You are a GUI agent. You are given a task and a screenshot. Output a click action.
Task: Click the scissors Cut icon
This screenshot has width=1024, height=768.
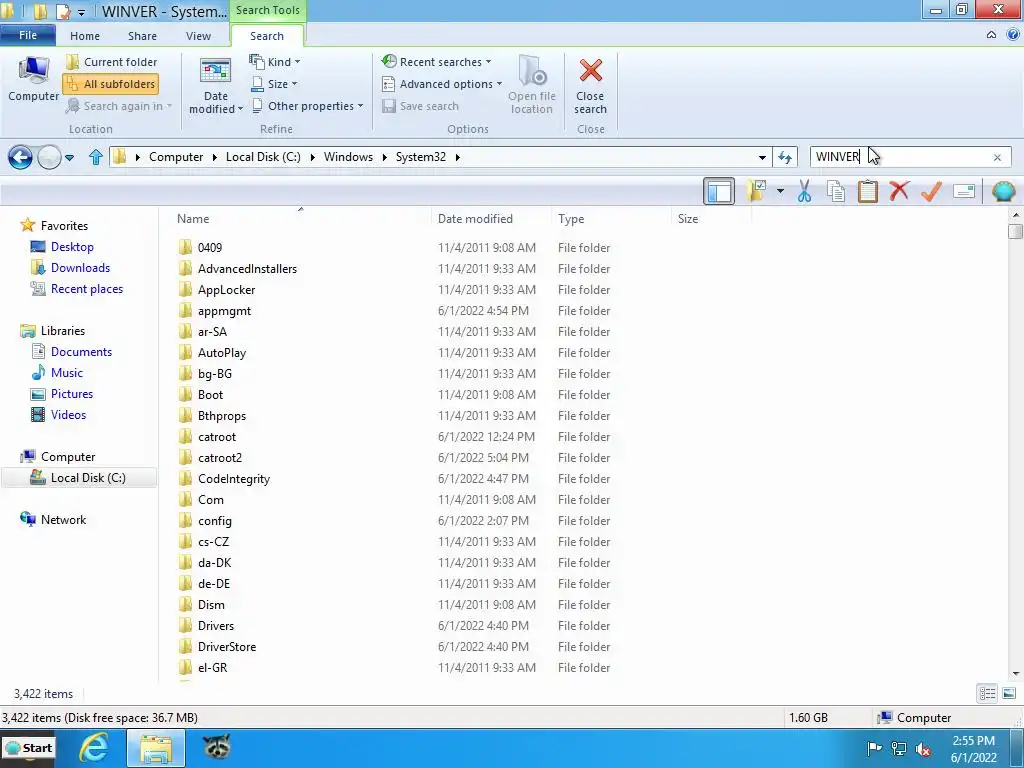(804, 191)
